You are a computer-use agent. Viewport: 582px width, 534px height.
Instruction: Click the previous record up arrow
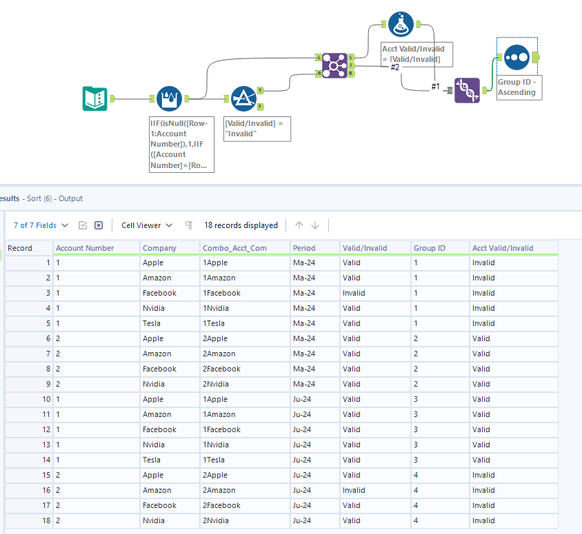[x=299, y=225]
